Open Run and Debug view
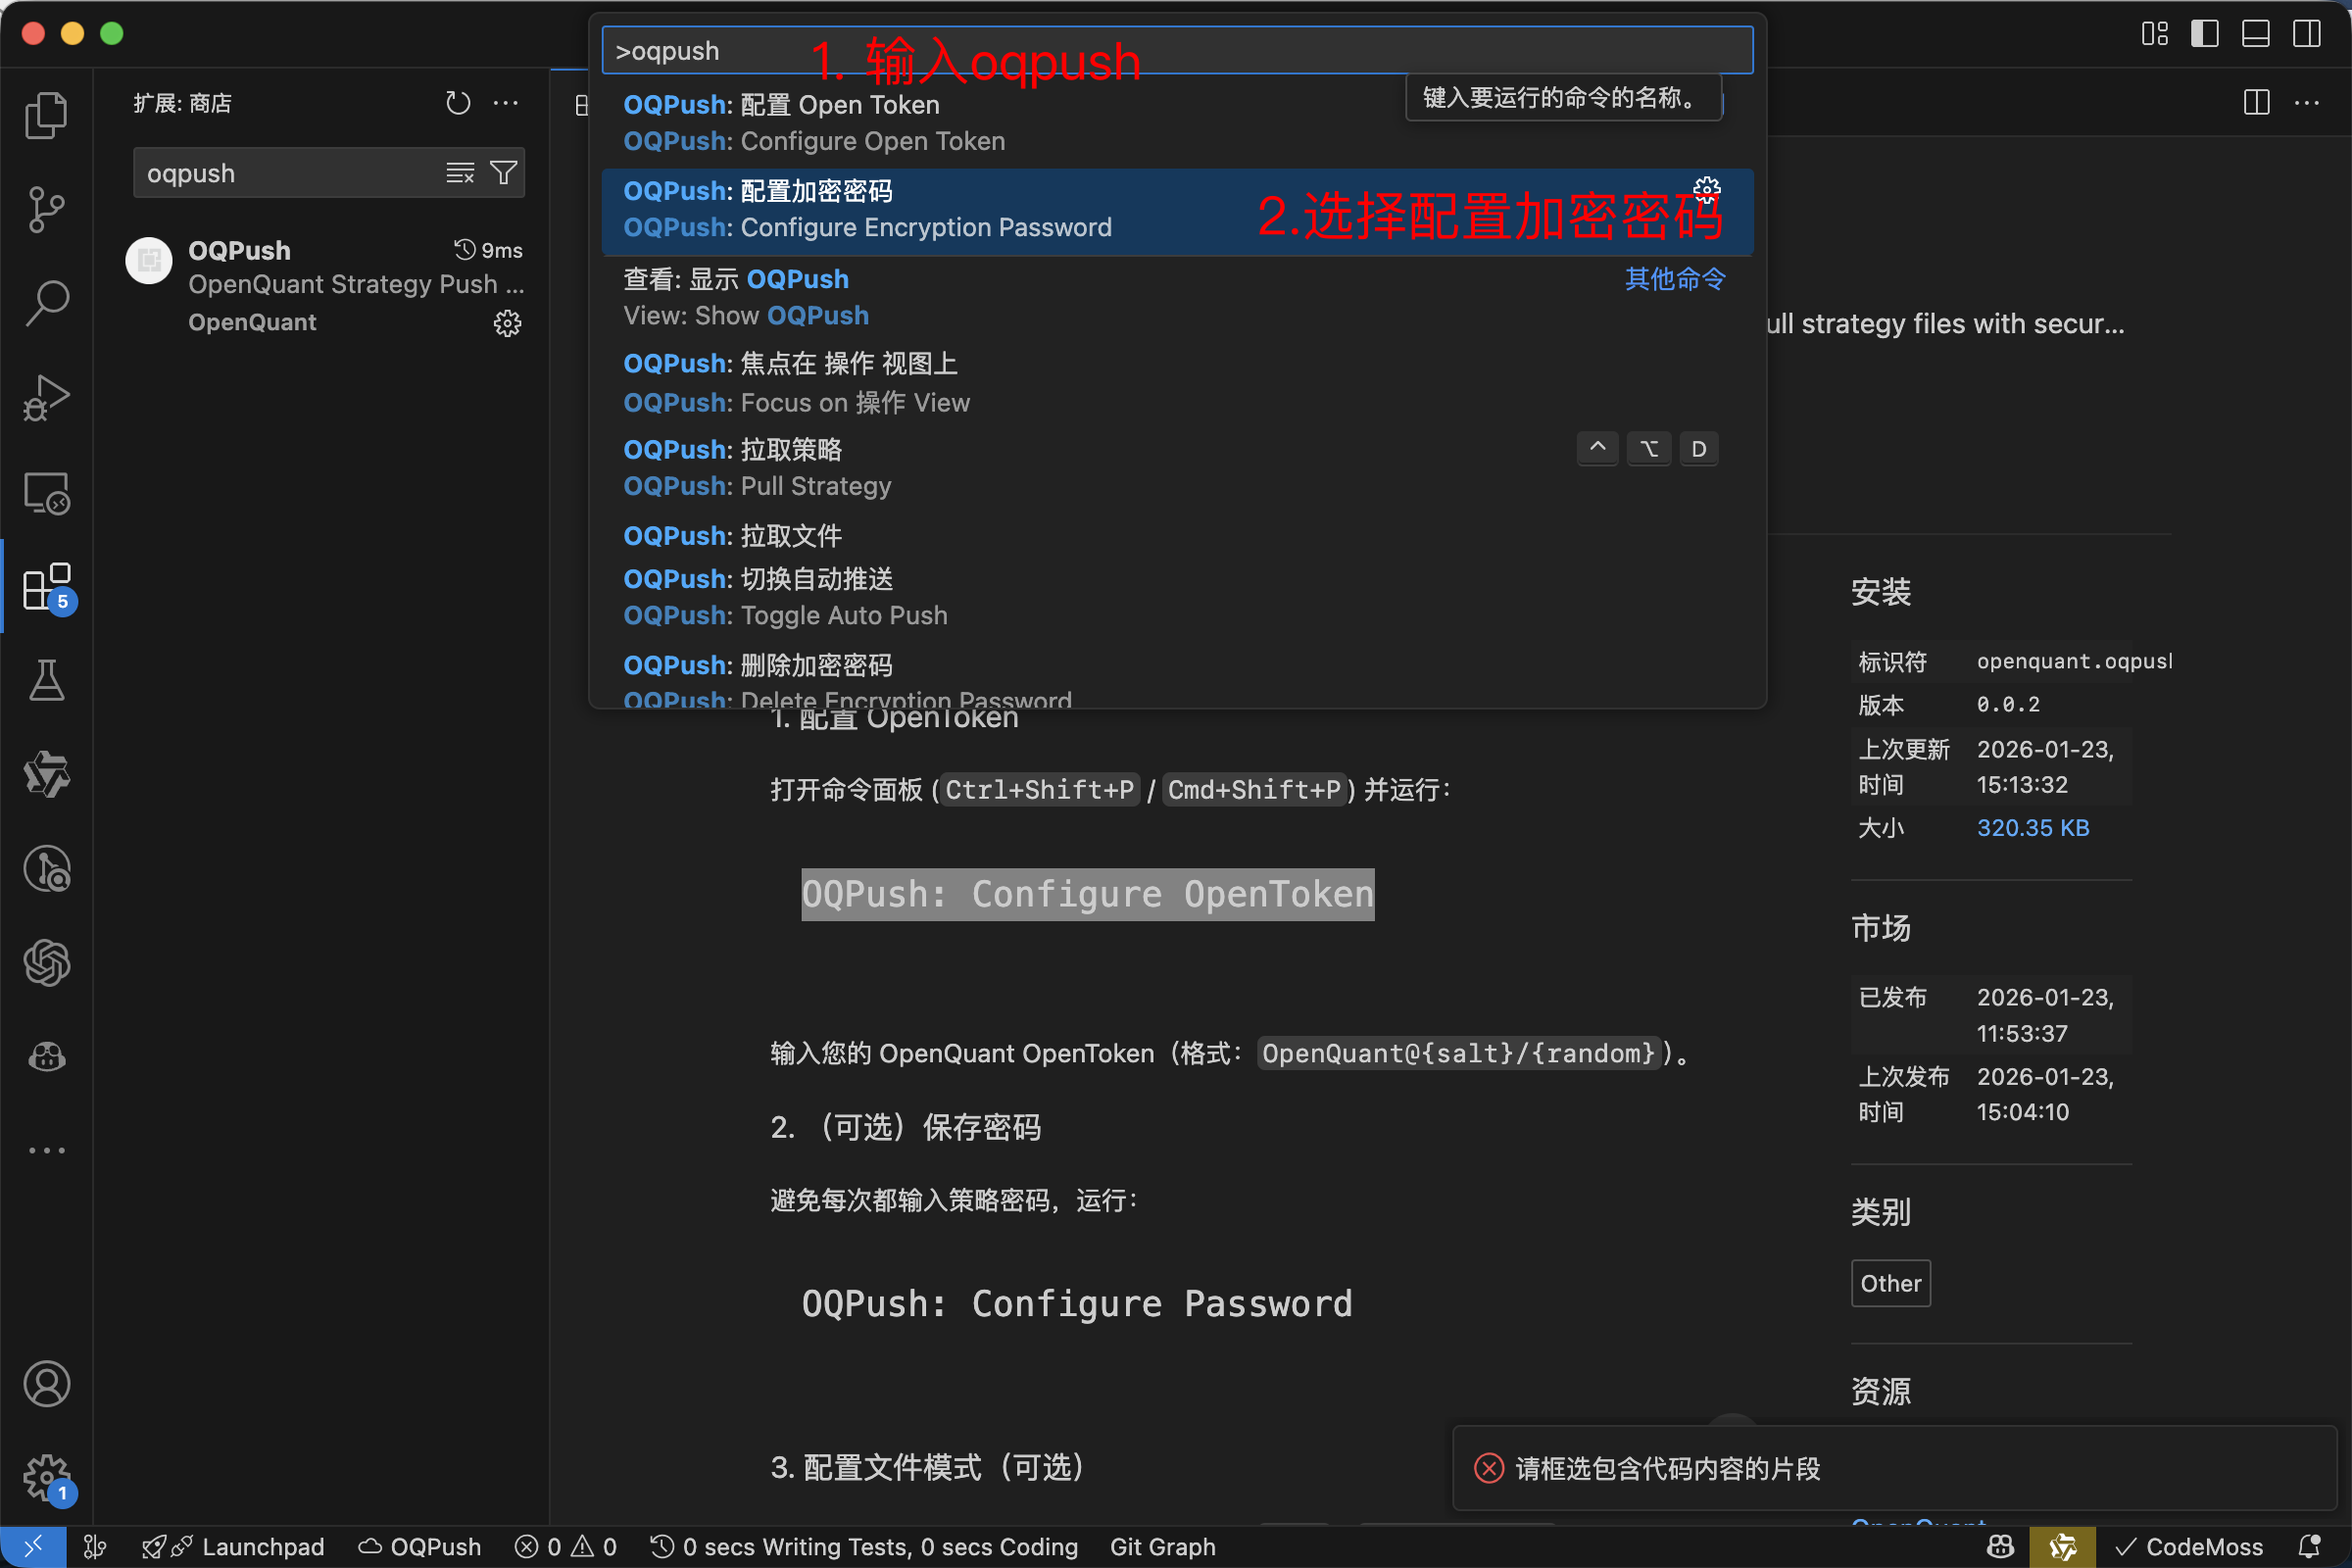 pos(47,397)
